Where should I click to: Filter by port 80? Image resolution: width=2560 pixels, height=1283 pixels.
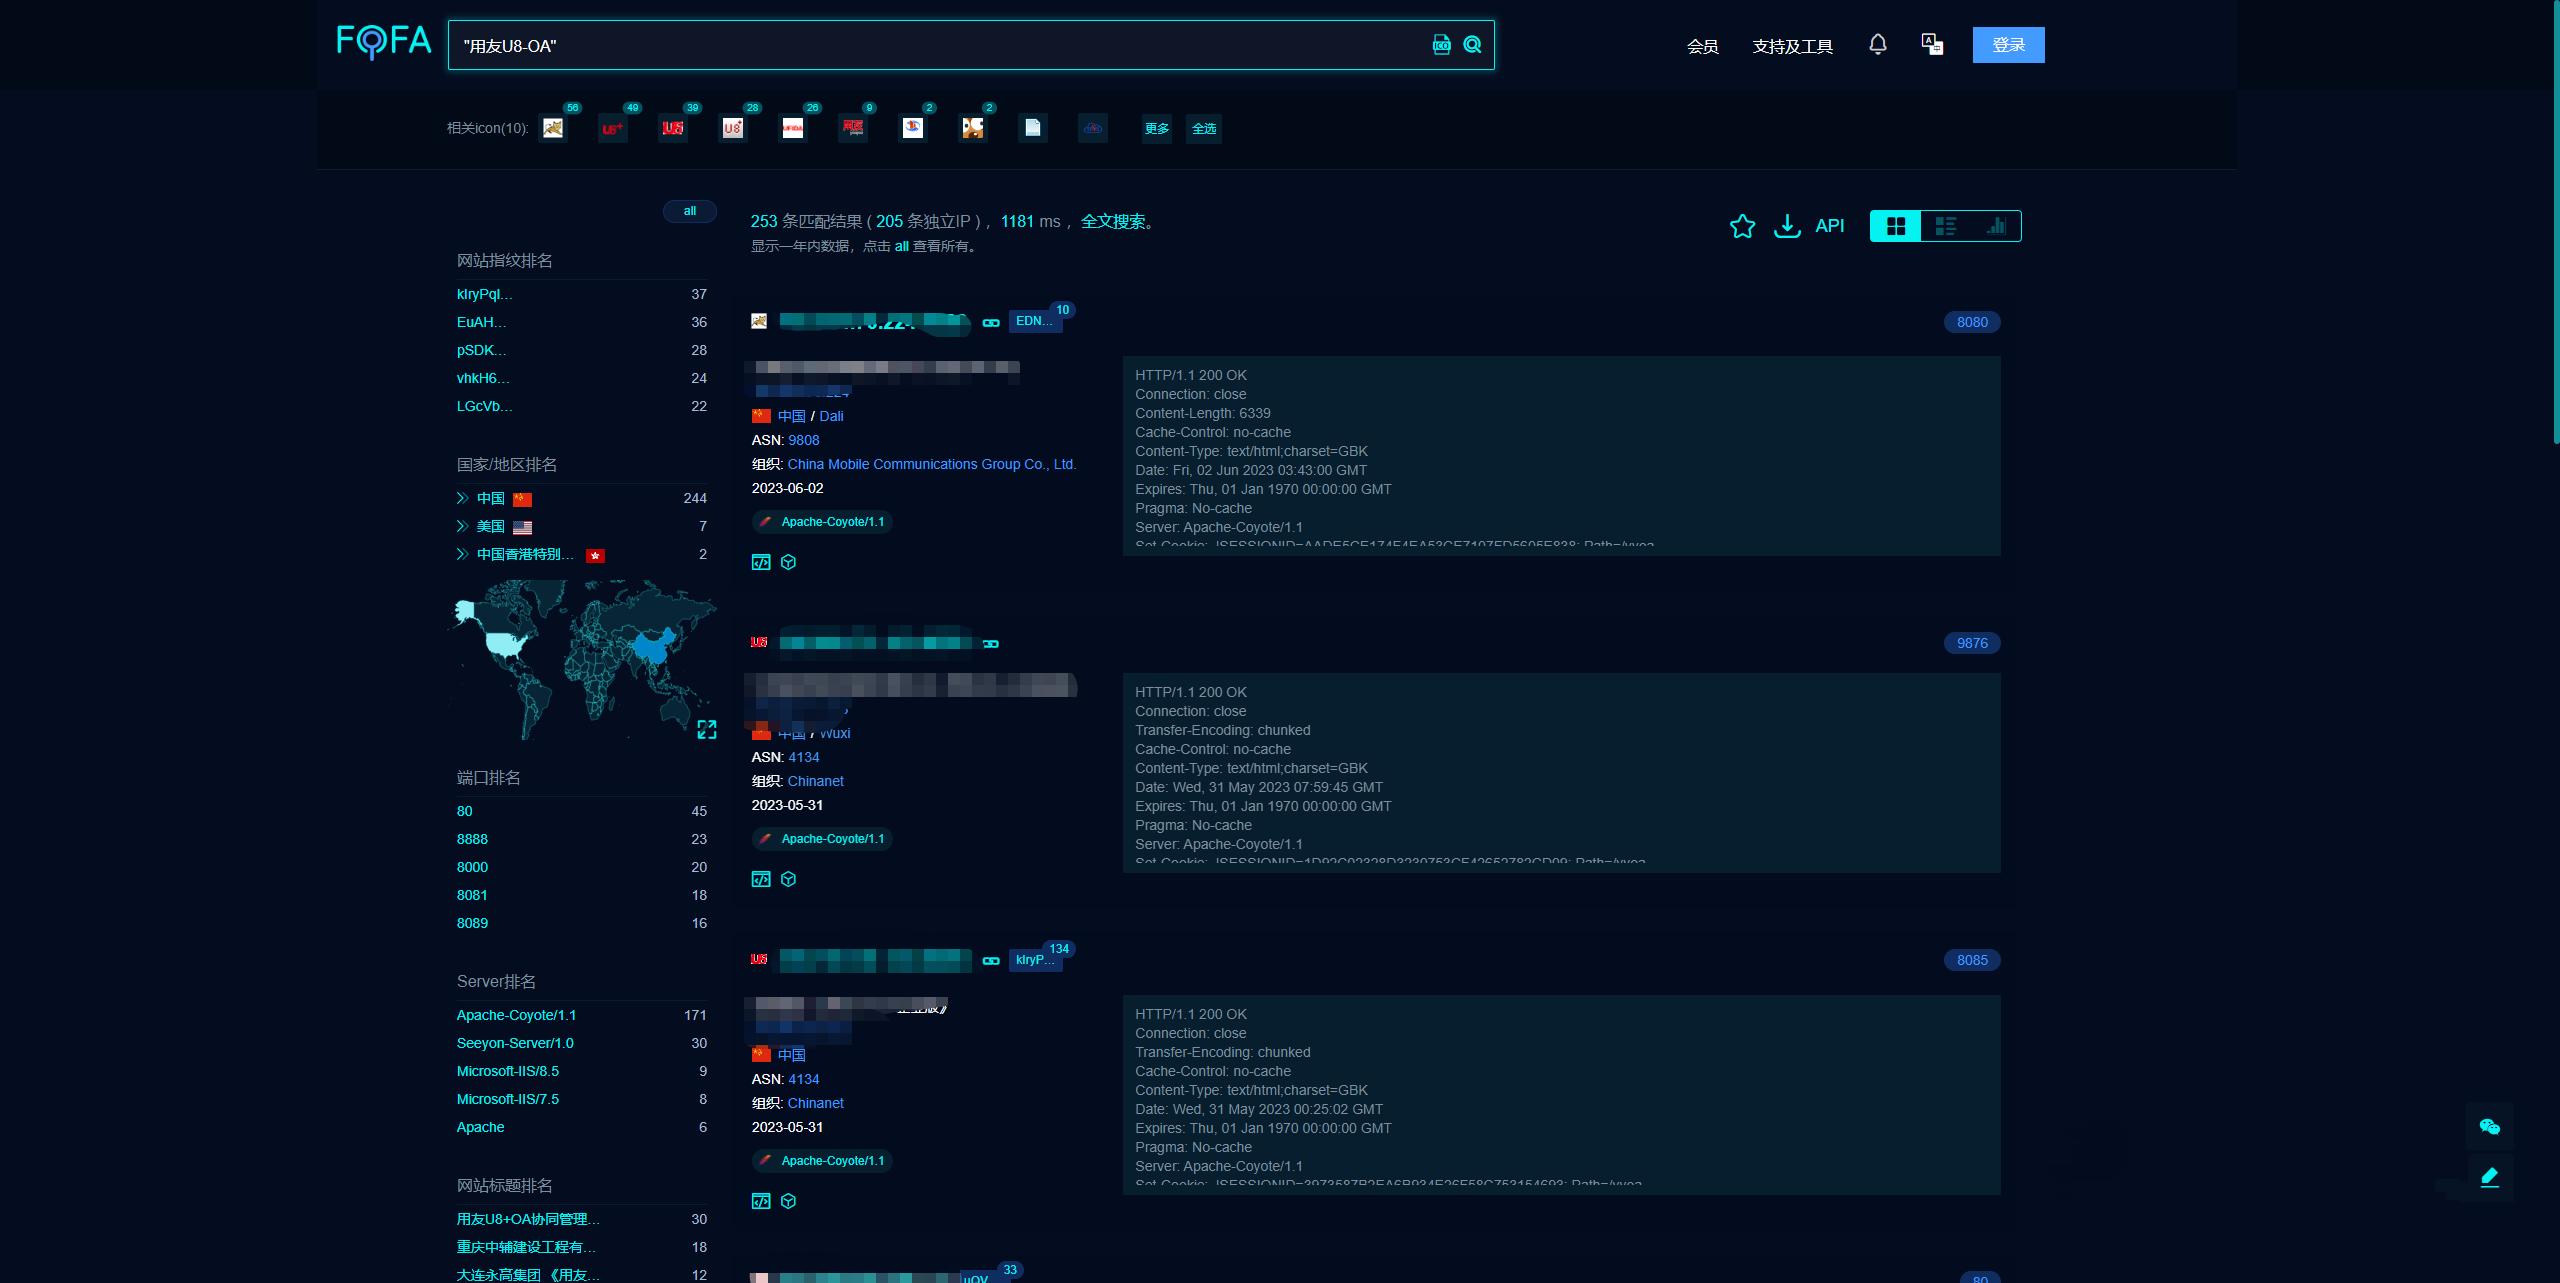(464, 811)
